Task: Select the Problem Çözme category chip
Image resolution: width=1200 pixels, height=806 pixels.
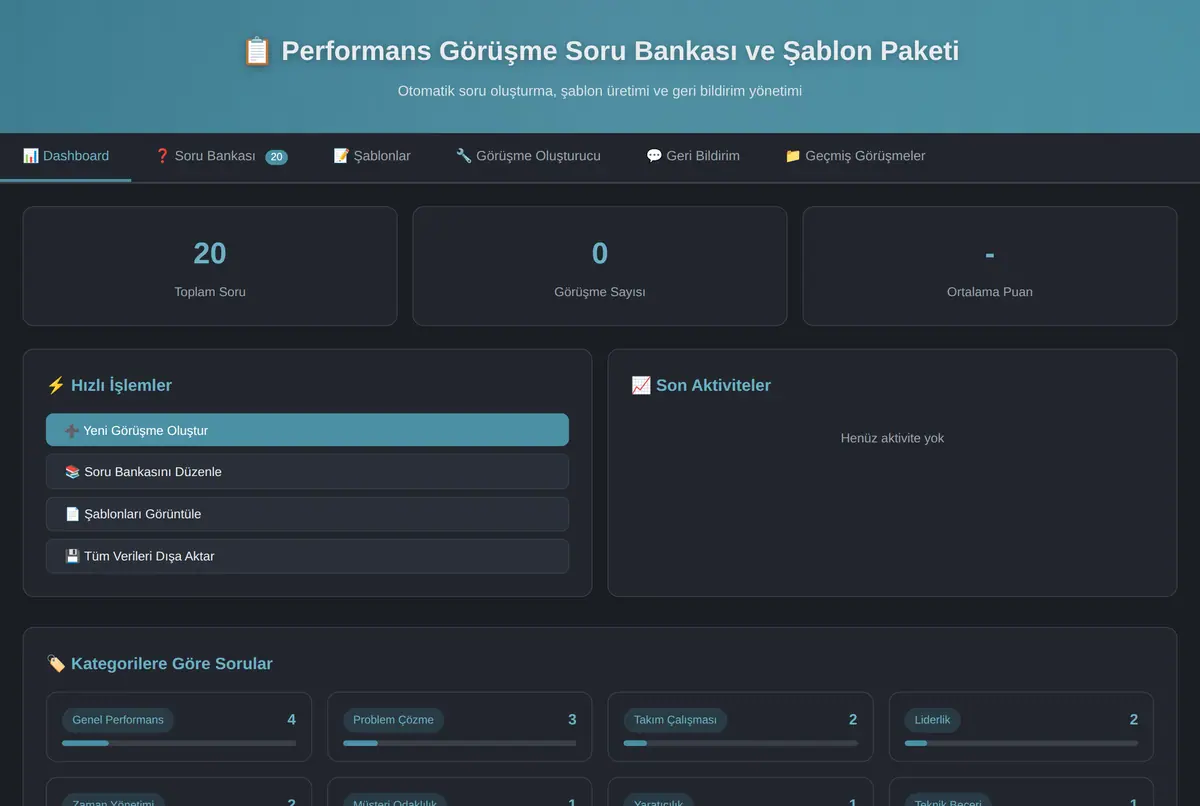Action: pyautogui.click(x=394, y=720)
